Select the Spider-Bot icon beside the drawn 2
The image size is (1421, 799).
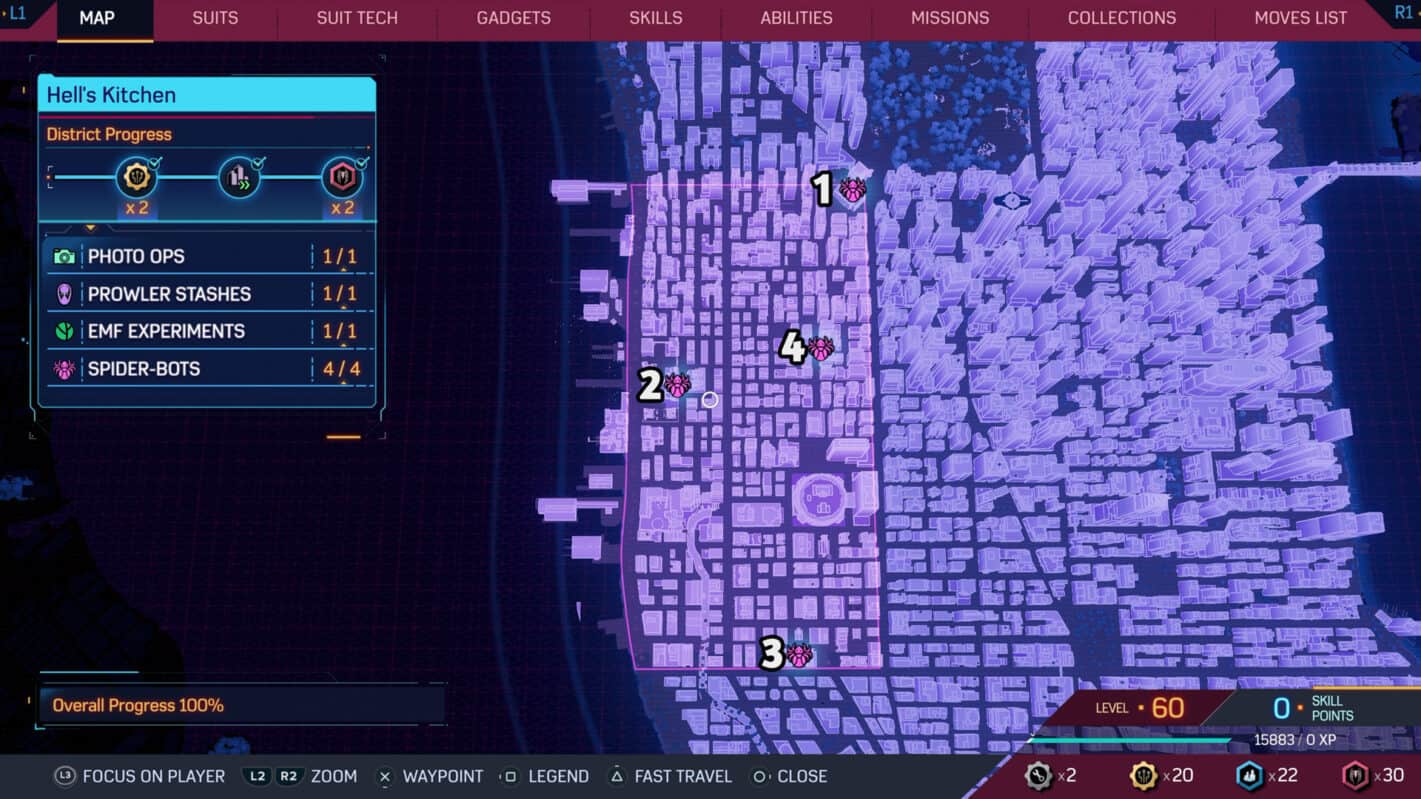[678, 384]
